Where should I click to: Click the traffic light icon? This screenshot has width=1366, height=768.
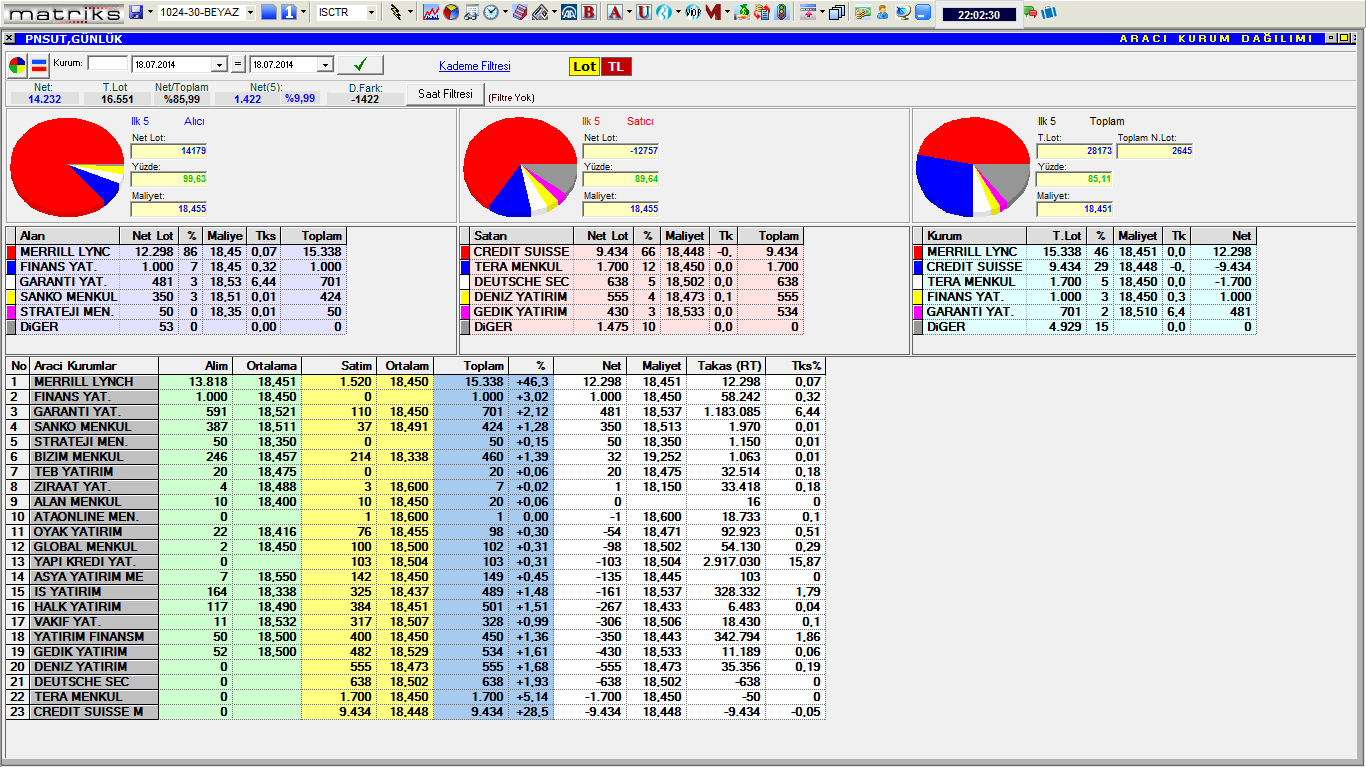pyautogui.click(x=782, y=13)
